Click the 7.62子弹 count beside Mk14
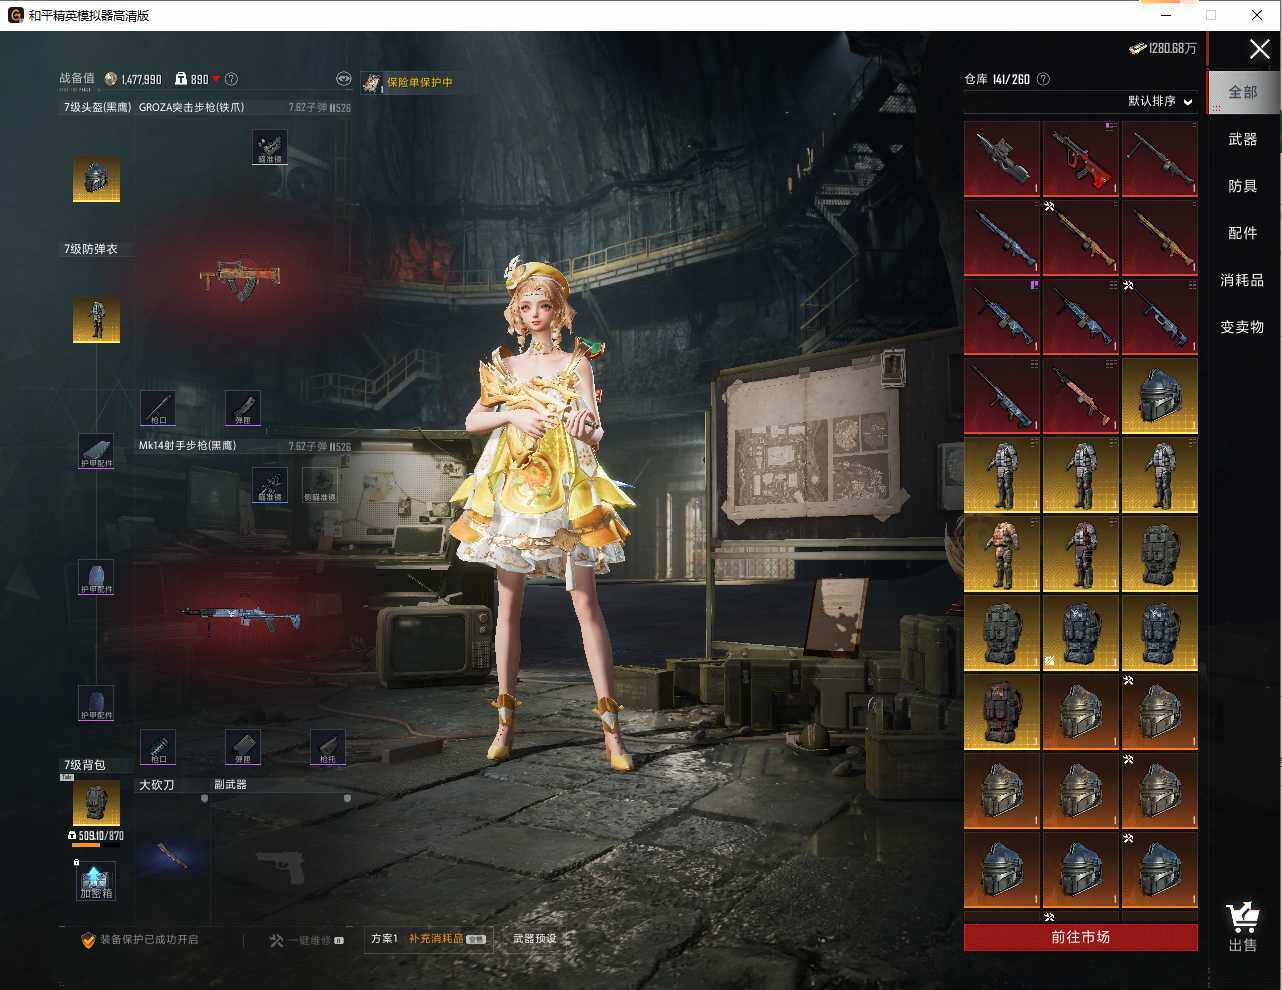The height and width of the screenshot is (990, 1282). click(319, 446)
